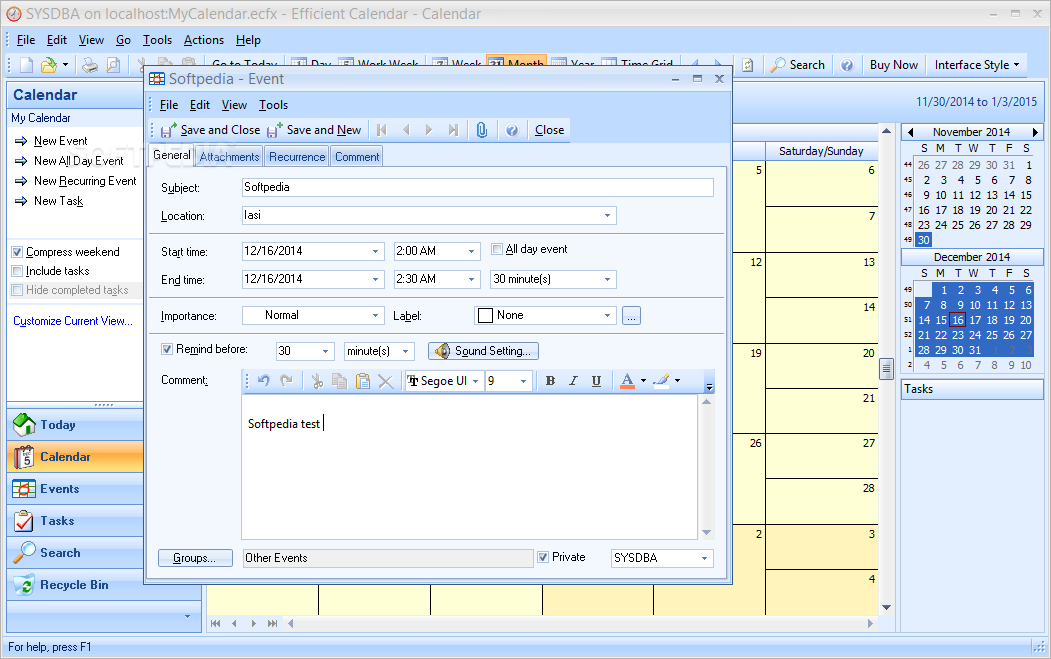Click refresh icon left of Search

tap(747, 65)
